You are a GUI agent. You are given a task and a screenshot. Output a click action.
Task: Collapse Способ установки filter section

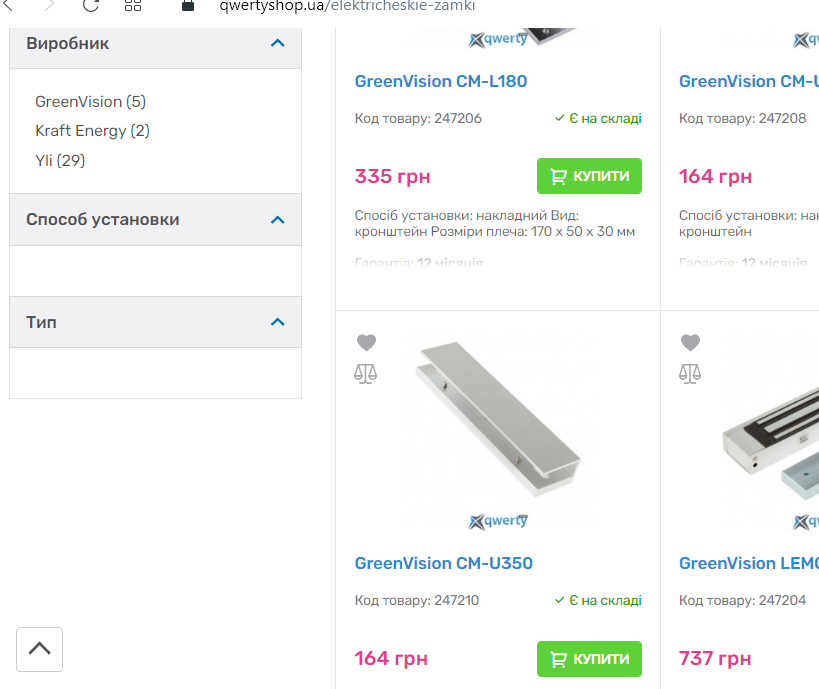pos(278,219)
